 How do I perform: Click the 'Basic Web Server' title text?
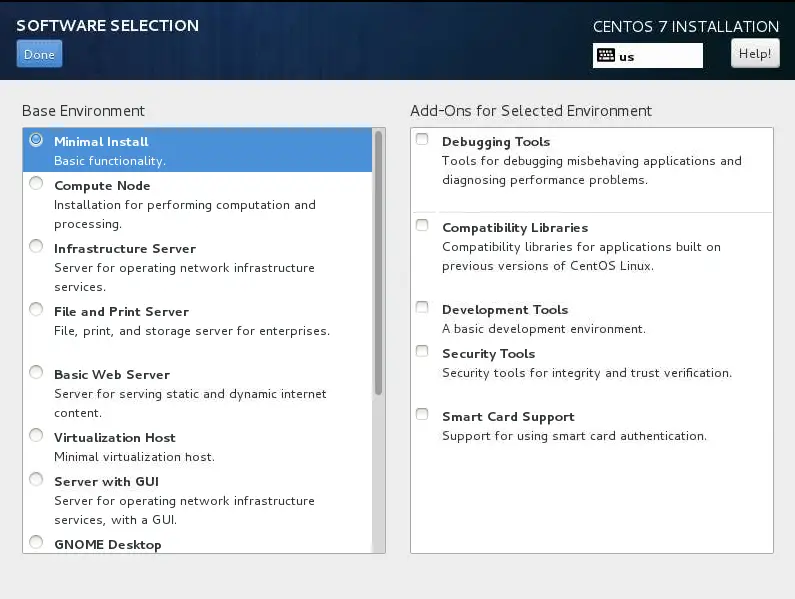112,374
